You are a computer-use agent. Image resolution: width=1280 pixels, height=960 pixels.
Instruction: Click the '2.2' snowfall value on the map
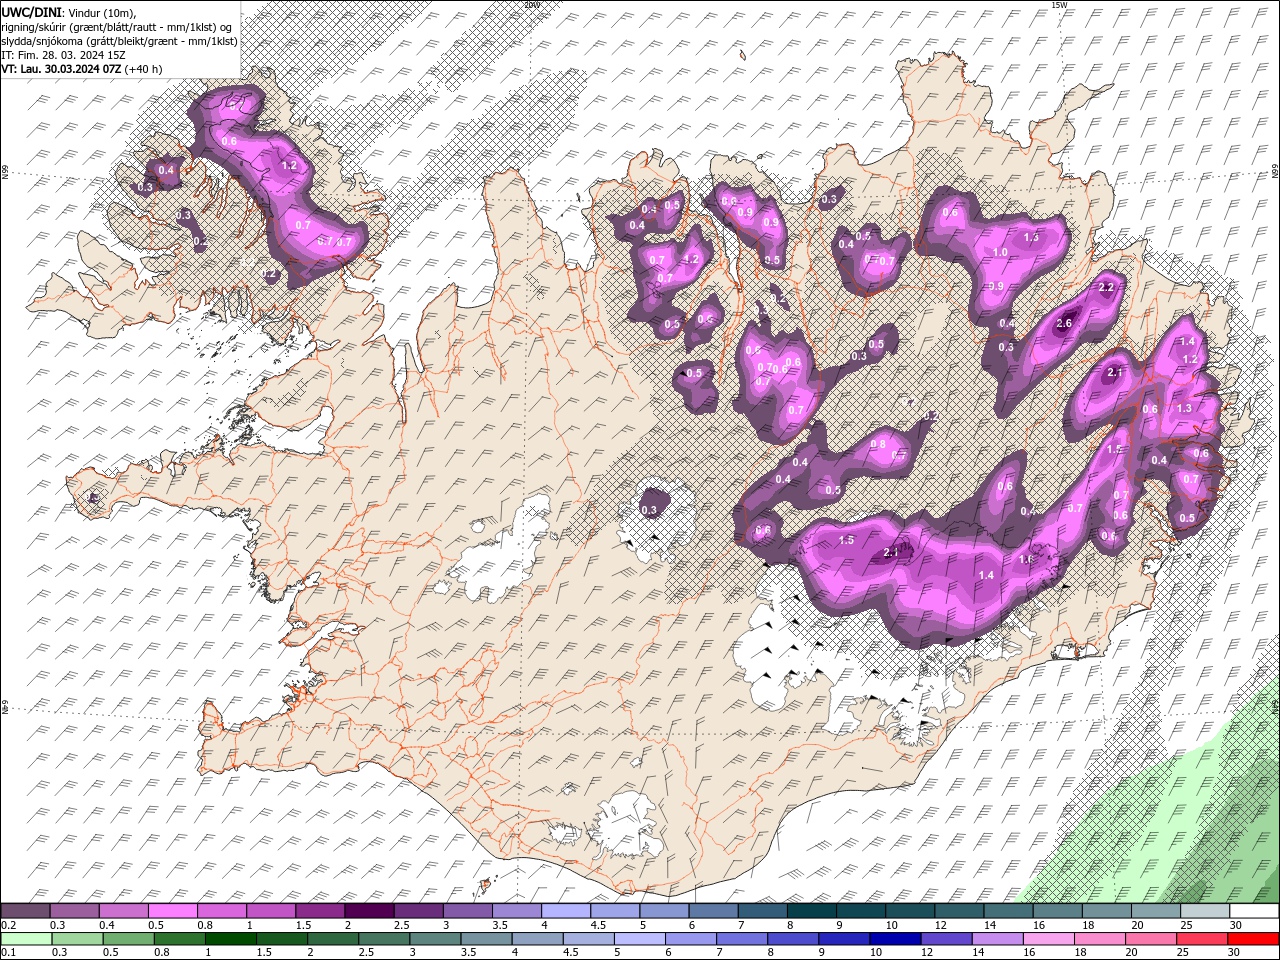(x=1106, y=287)
